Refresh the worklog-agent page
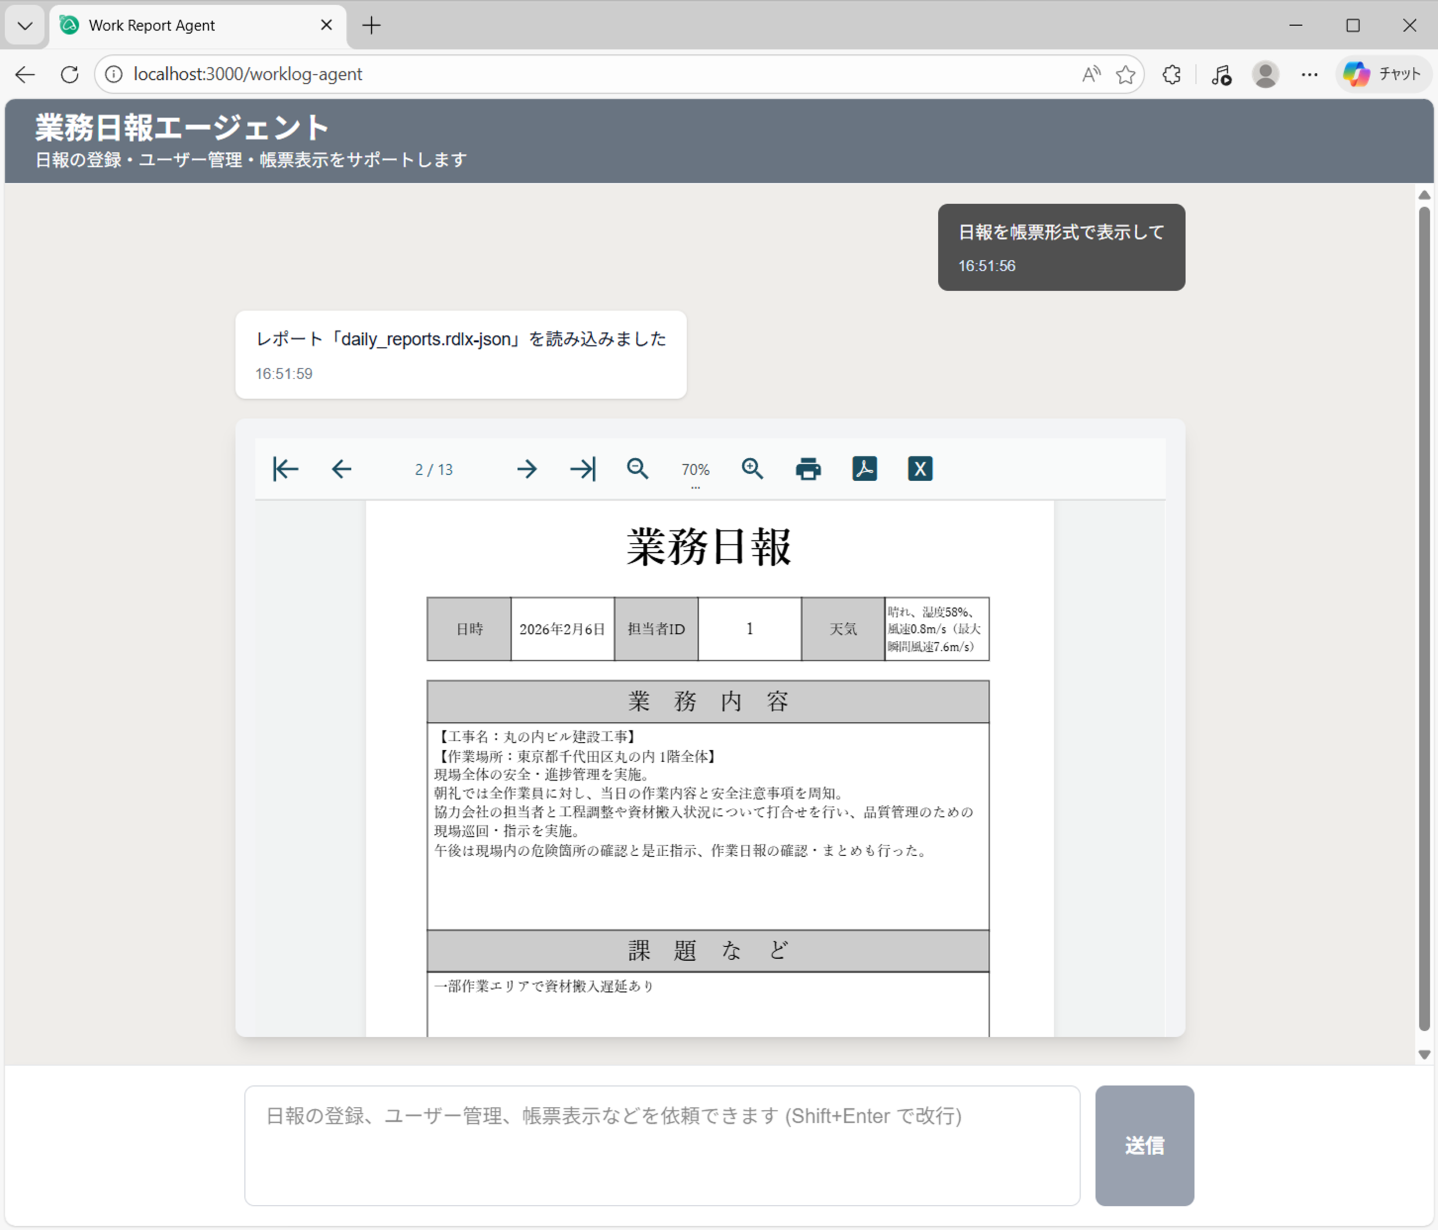This screenshot has width=1438, height=1230. [x=69, y=73]
